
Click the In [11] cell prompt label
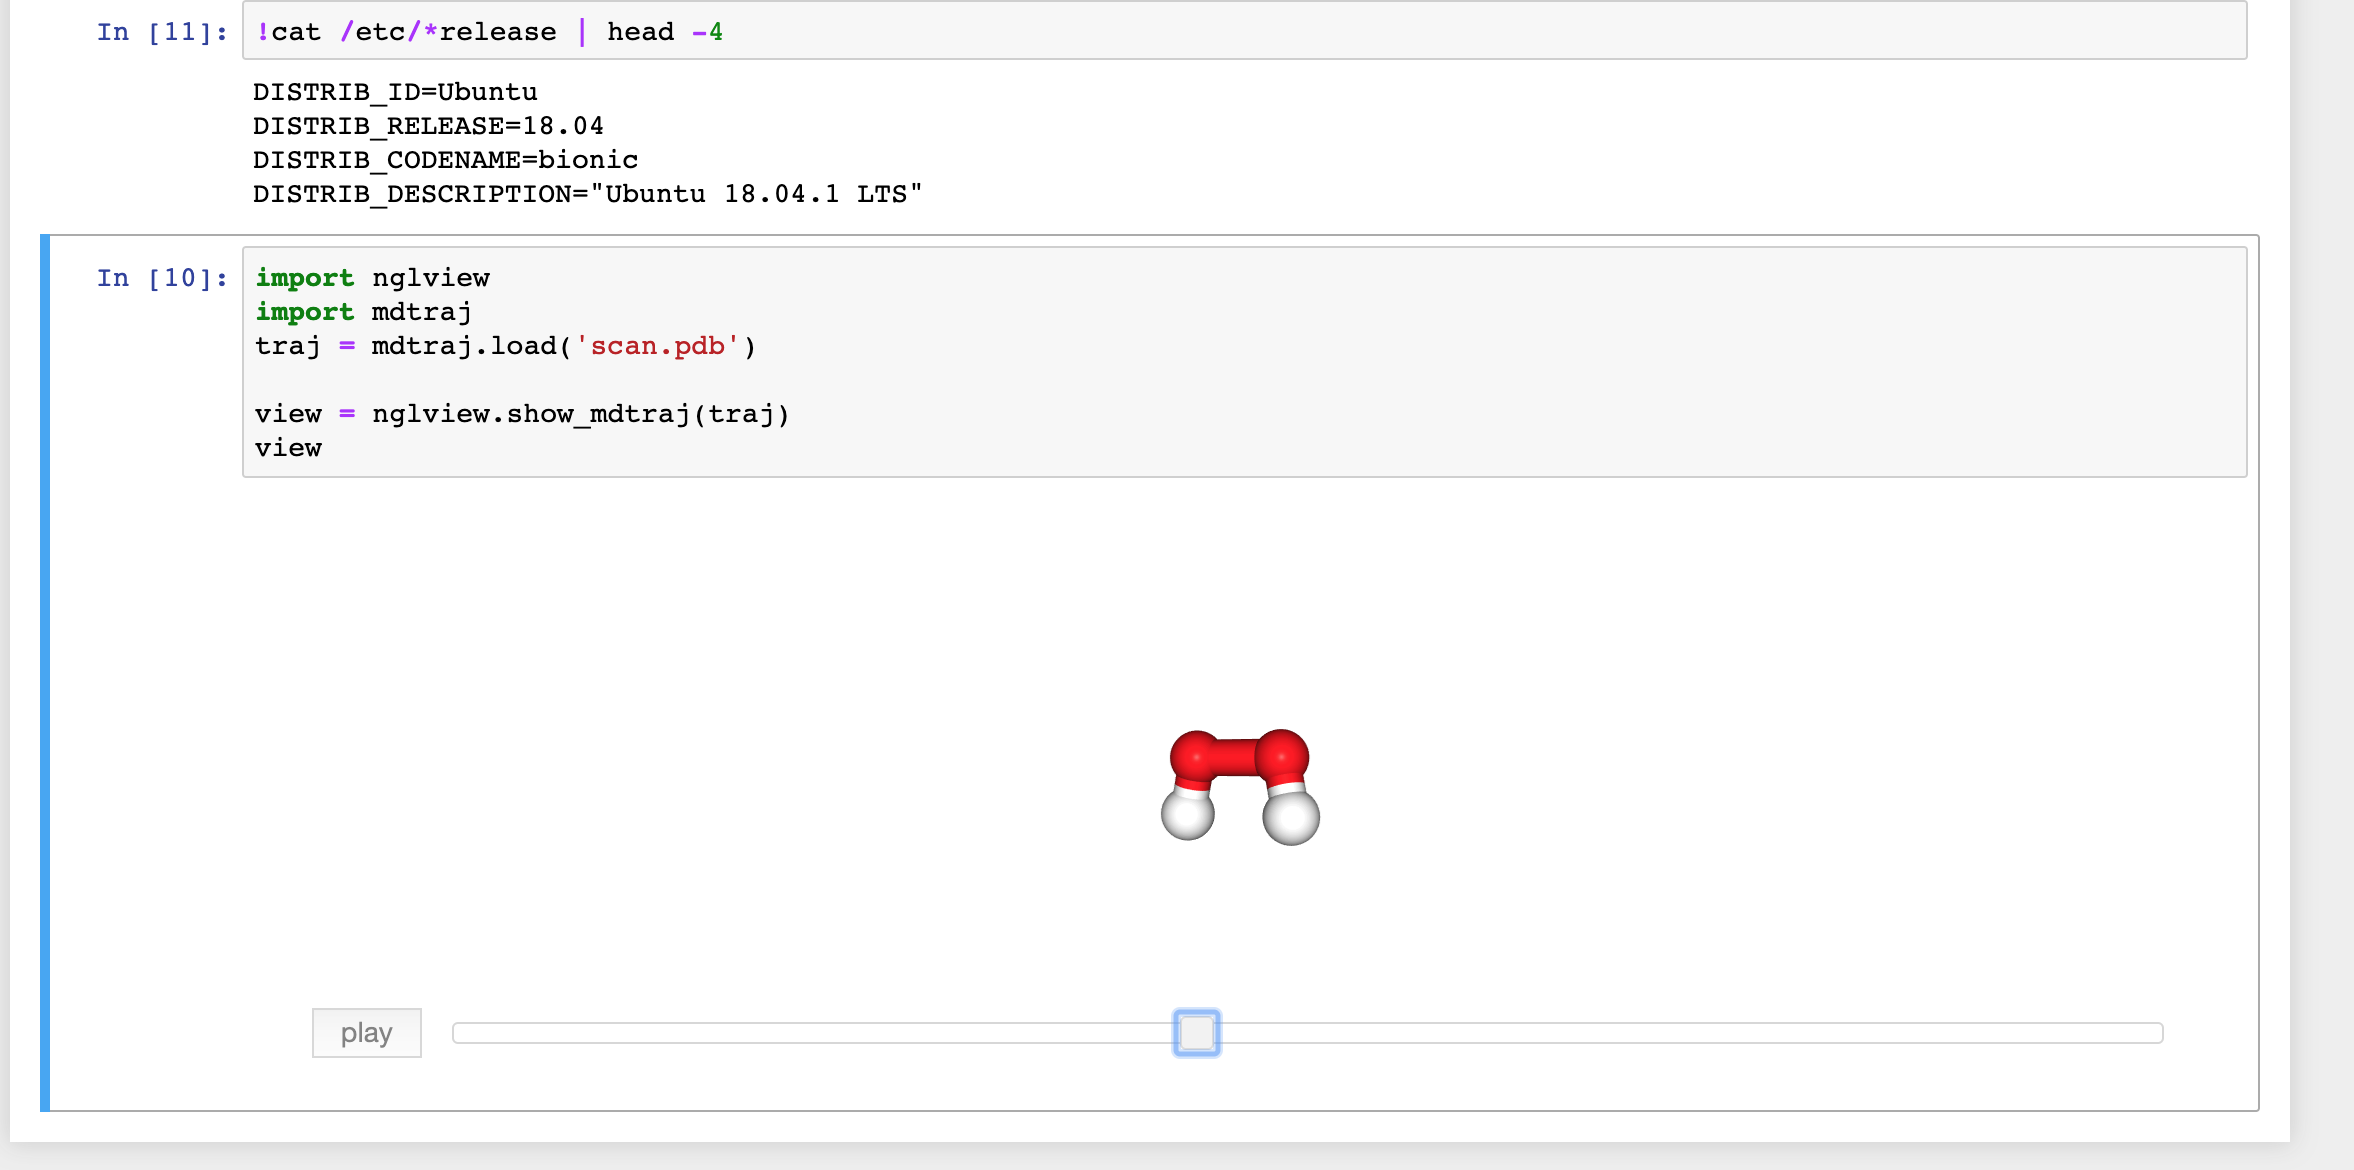tap(160, 31)
